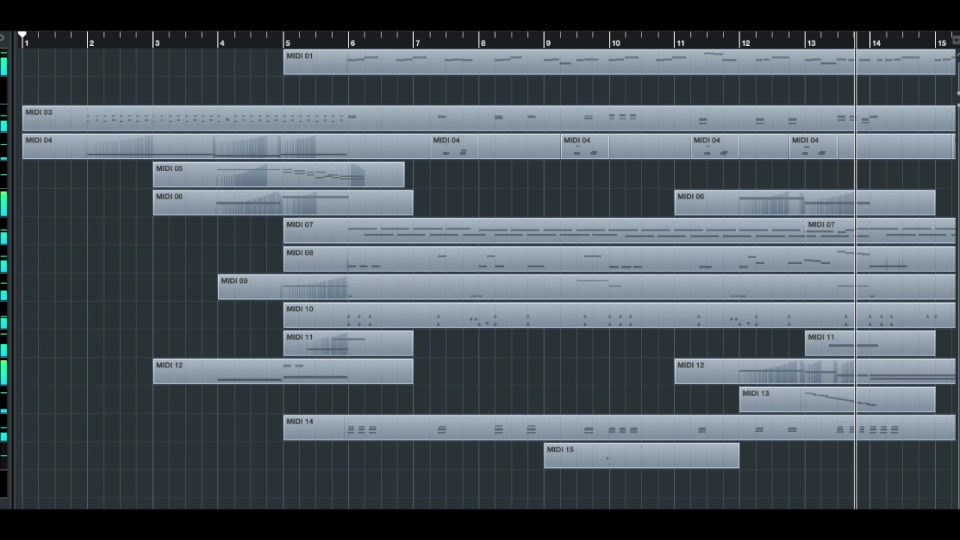Image resolution: width=960 pixels, height=540 pixels.
Task: Select the MIDI 05 clip
Action: tap(279, 174)
